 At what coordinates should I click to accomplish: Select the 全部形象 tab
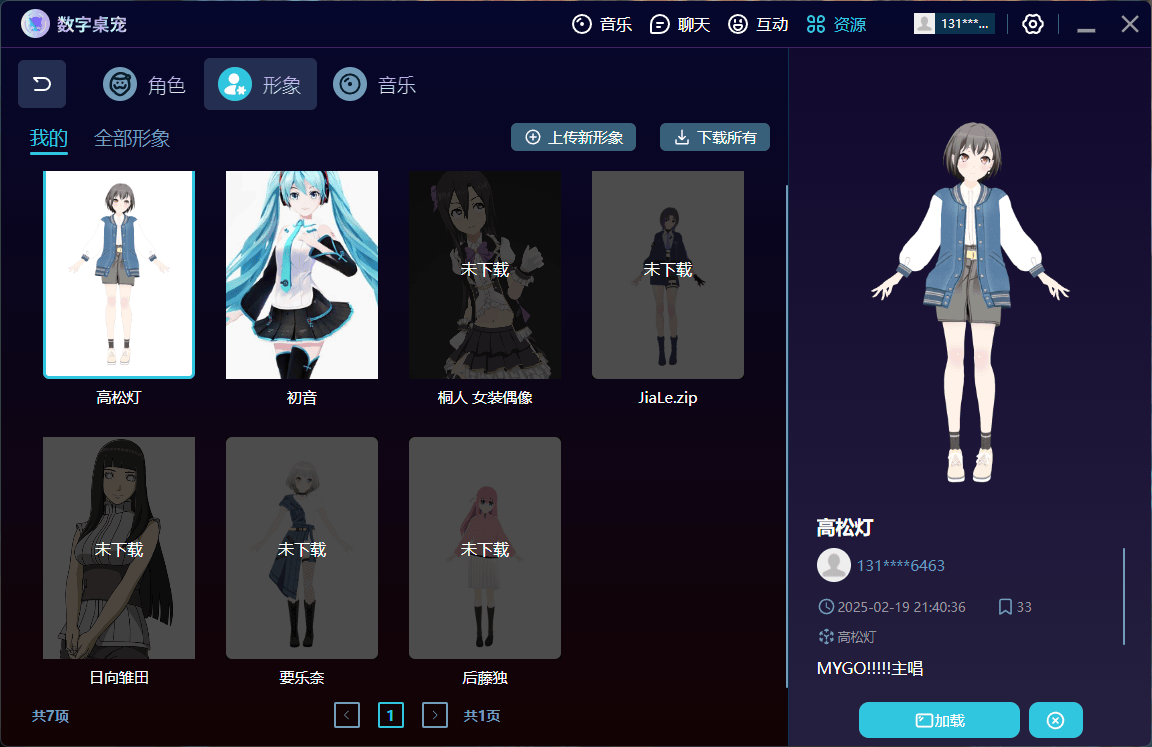132,138
